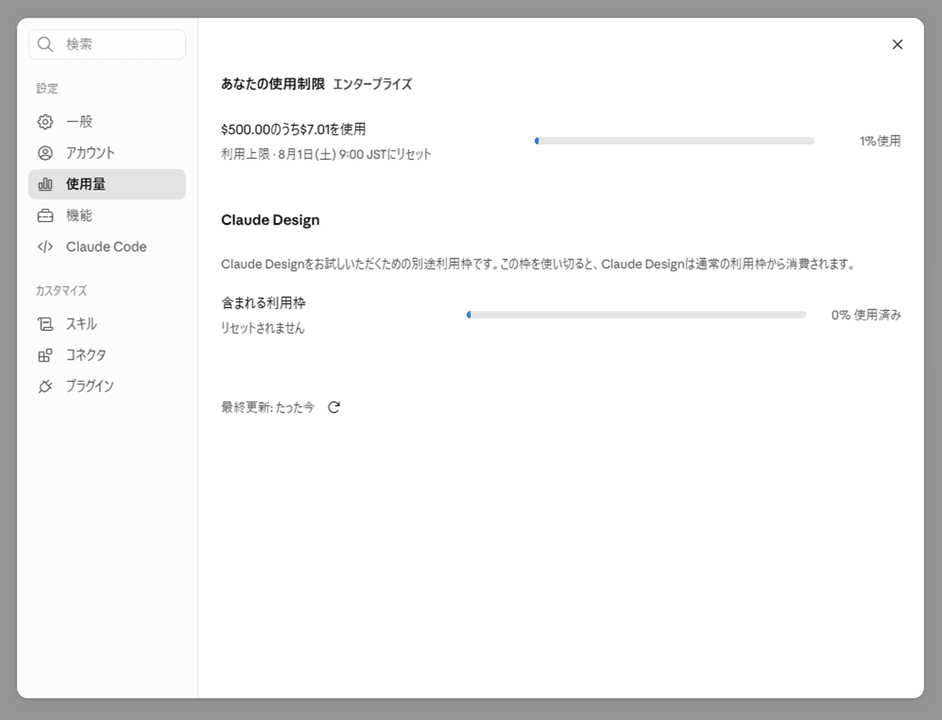This screenshot has height=720, width=942.
Task: Click the refresh icon next to 最終更新
Action: pos(334,407)
